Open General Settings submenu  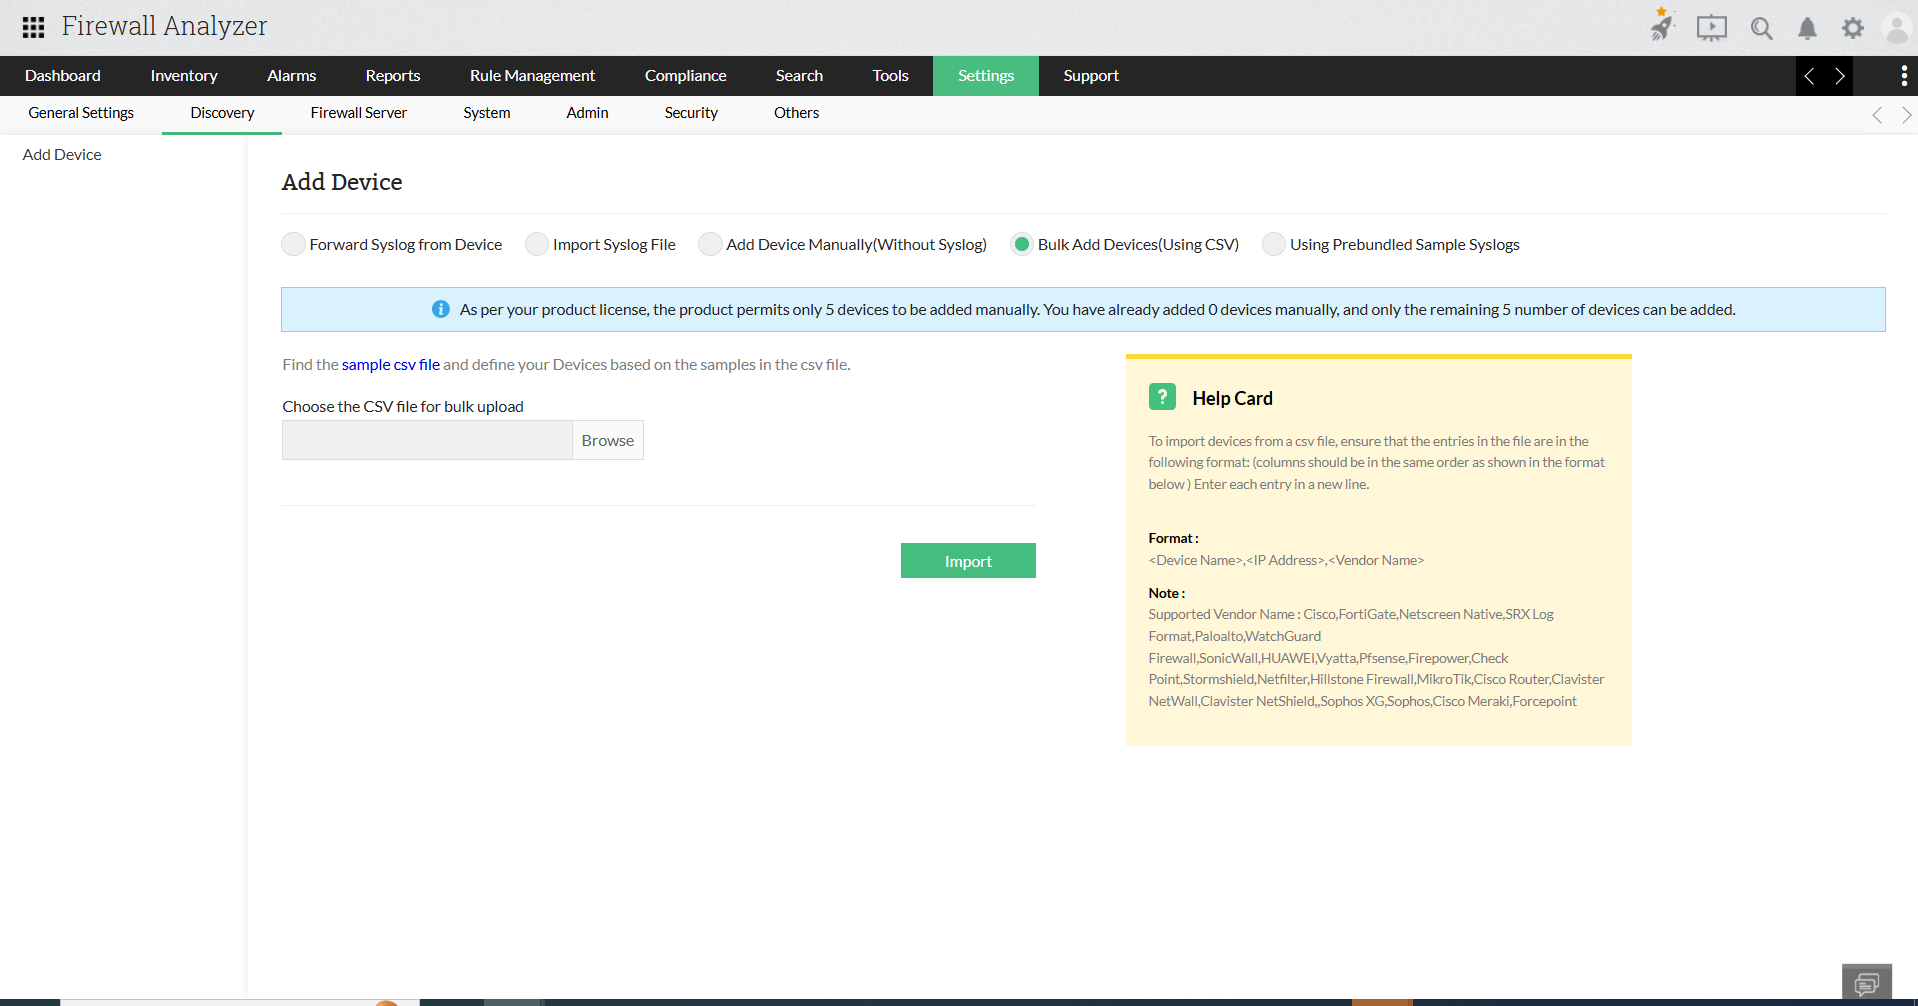tap(81, 113)
